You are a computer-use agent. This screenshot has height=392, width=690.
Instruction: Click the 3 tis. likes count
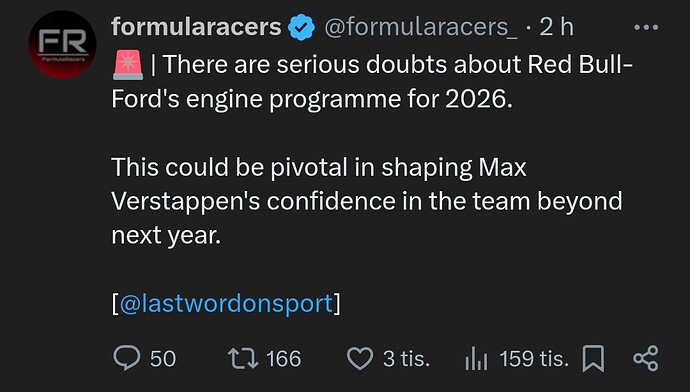pyautogui.click(x=406, y=359)
